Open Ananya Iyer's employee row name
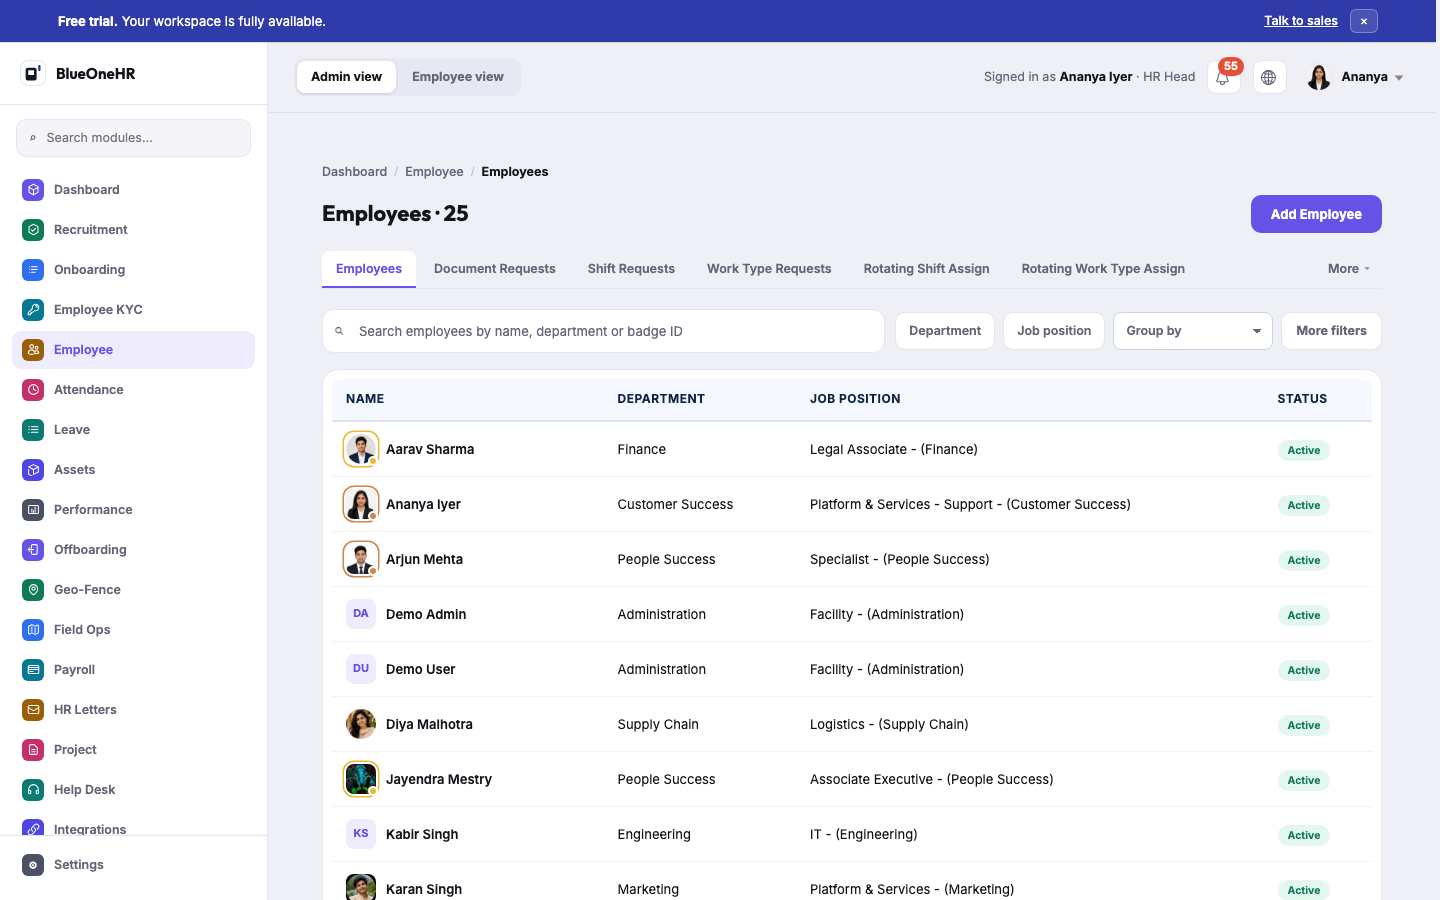This screenshot has height=900, width=1440. [423, 504]
